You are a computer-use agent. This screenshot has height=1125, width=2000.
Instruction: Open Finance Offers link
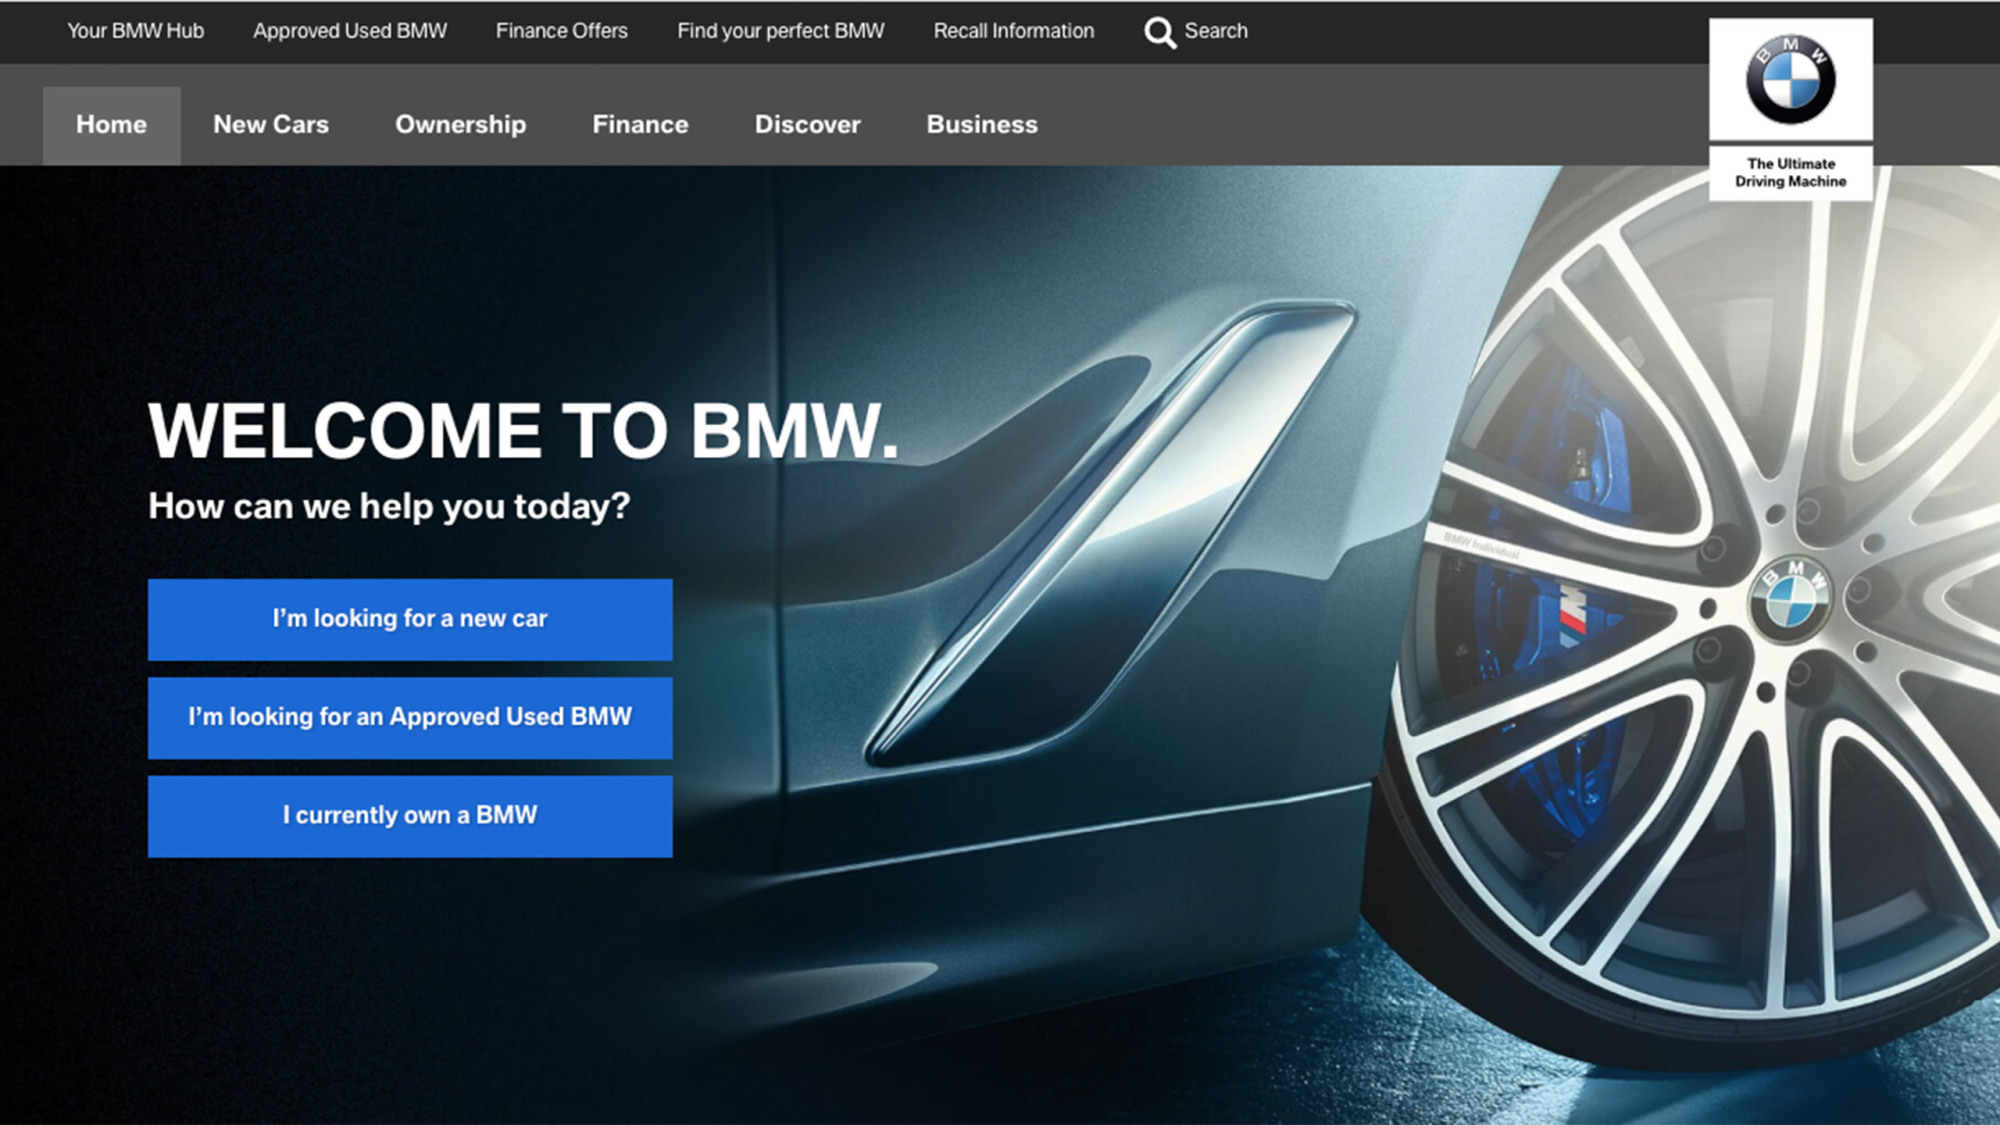[562, 31]
